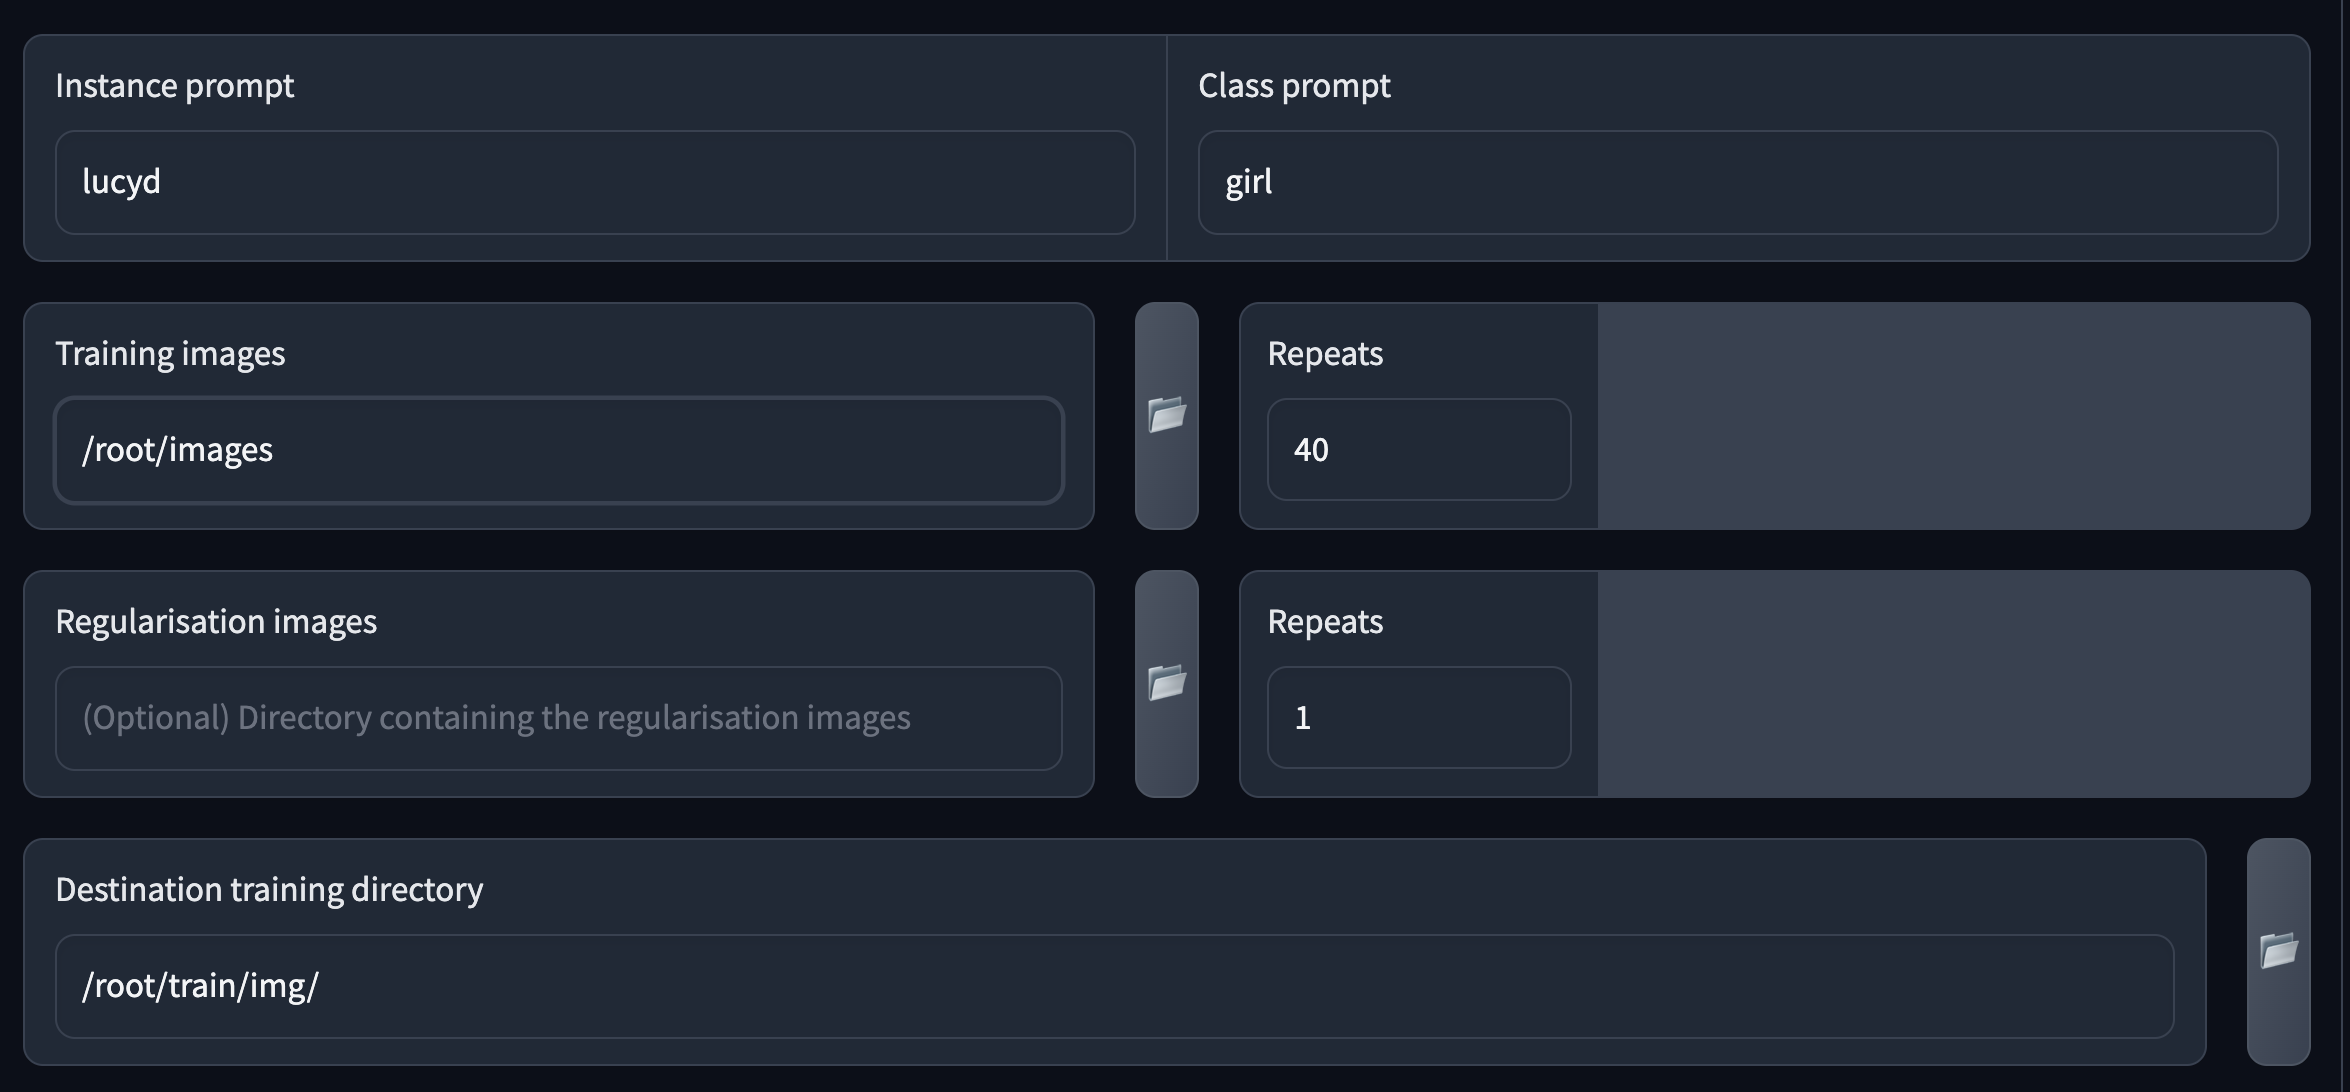
Task: Focus the Instance prompt field containing lucyd
Action: pyautogui.click(x=595, y=182)
